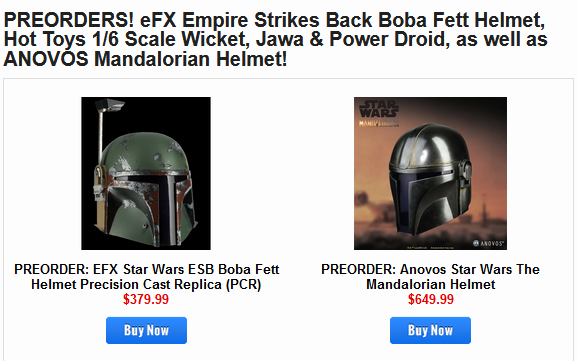Click the PREORDERS! word in the headline
The image size is (577, 361).
click(x=69, y=20)
